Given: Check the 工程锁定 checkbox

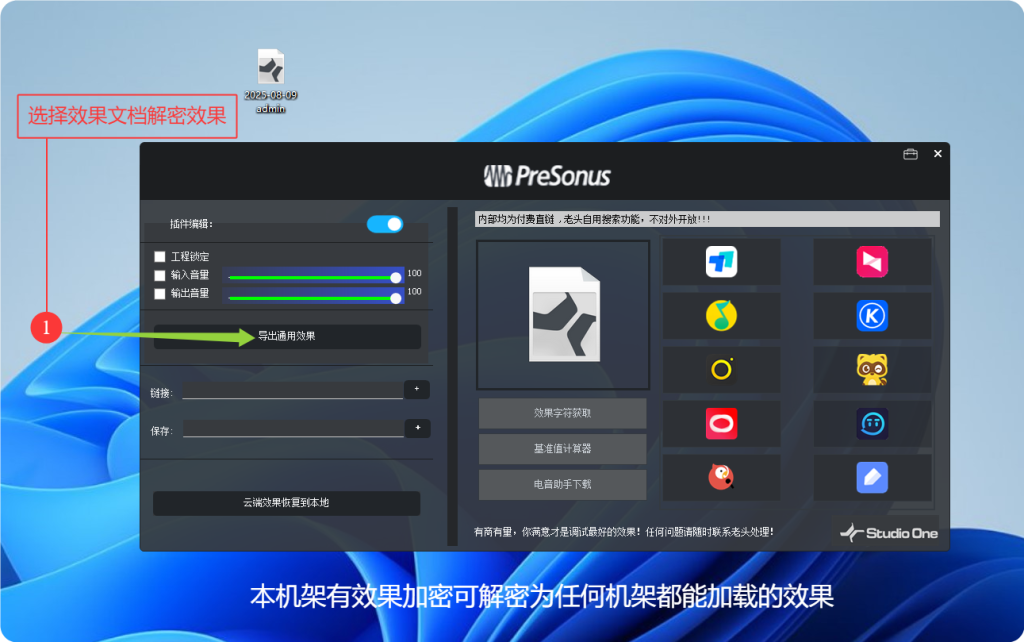Looking at the screenshot, I should point(159,256).
